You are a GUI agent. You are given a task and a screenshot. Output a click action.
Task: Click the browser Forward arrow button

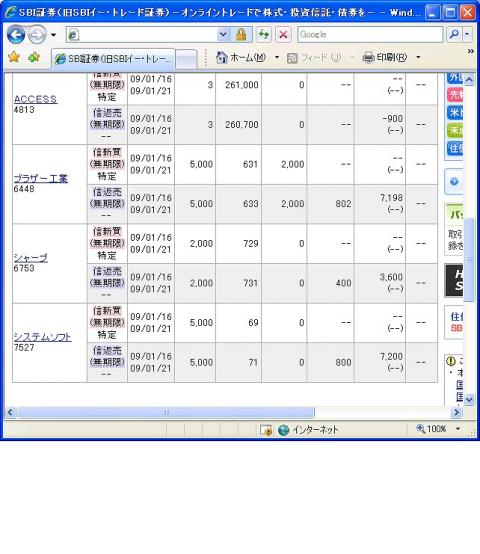pos(37,35)
